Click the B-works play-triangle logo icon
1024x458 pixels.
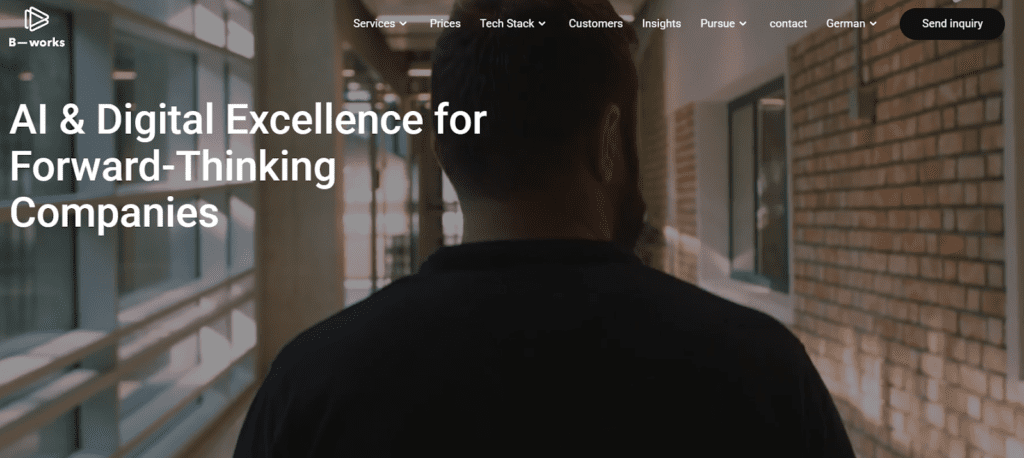[x=37, y=19]
